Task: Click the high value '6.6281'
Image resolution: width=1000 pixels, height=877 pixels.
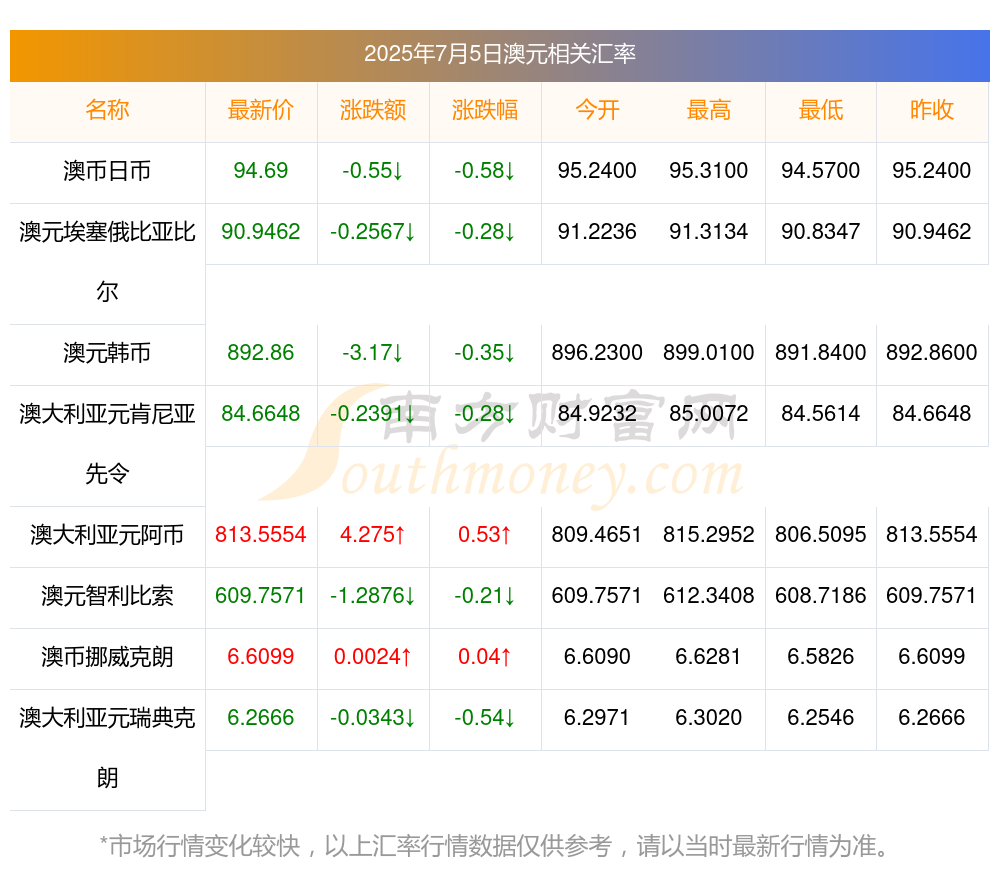Action: (709, 656)
